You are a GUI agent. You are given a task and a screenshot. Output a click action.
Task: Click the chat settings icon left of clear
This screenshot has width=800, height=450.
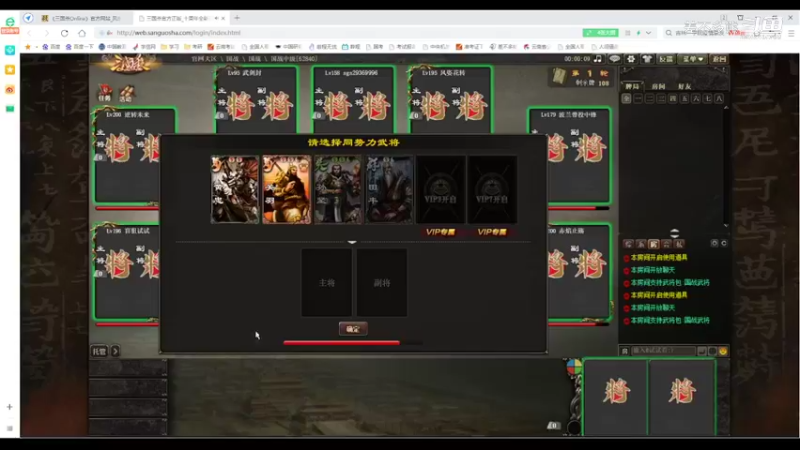[x=714, y=243]
